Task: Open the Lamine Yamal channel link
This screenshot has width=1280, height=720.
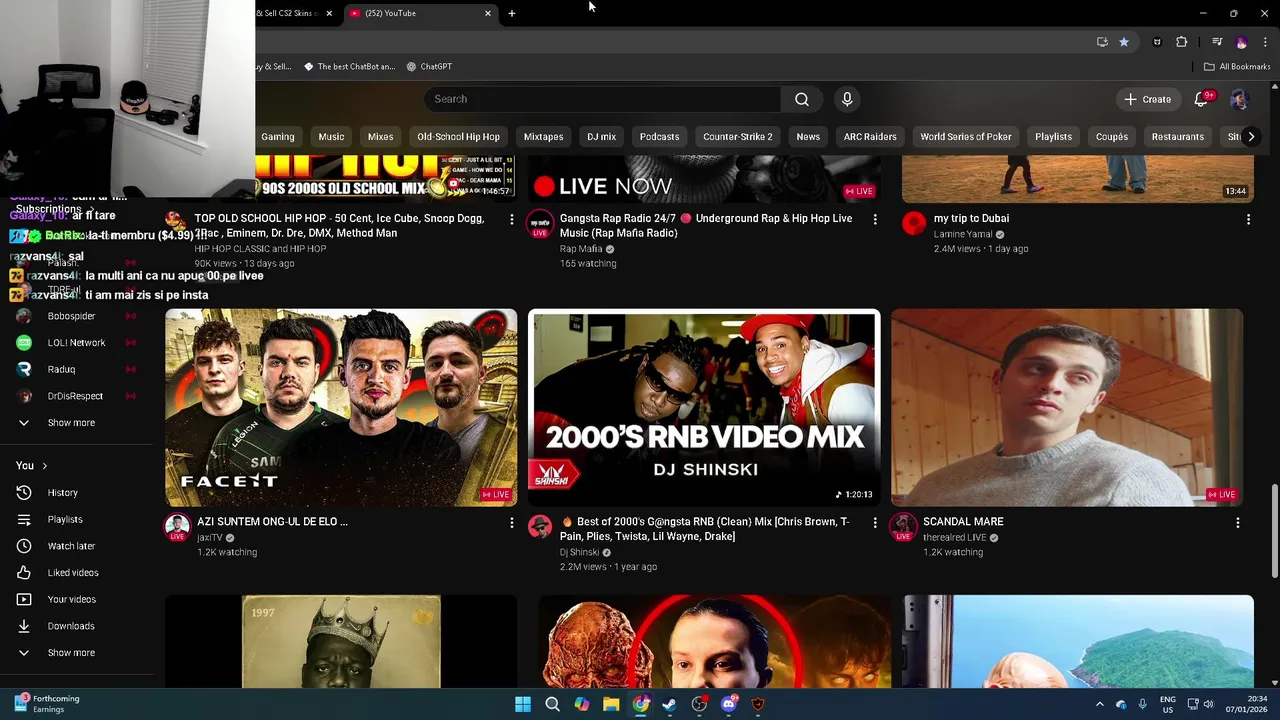Action: (963, 234)
